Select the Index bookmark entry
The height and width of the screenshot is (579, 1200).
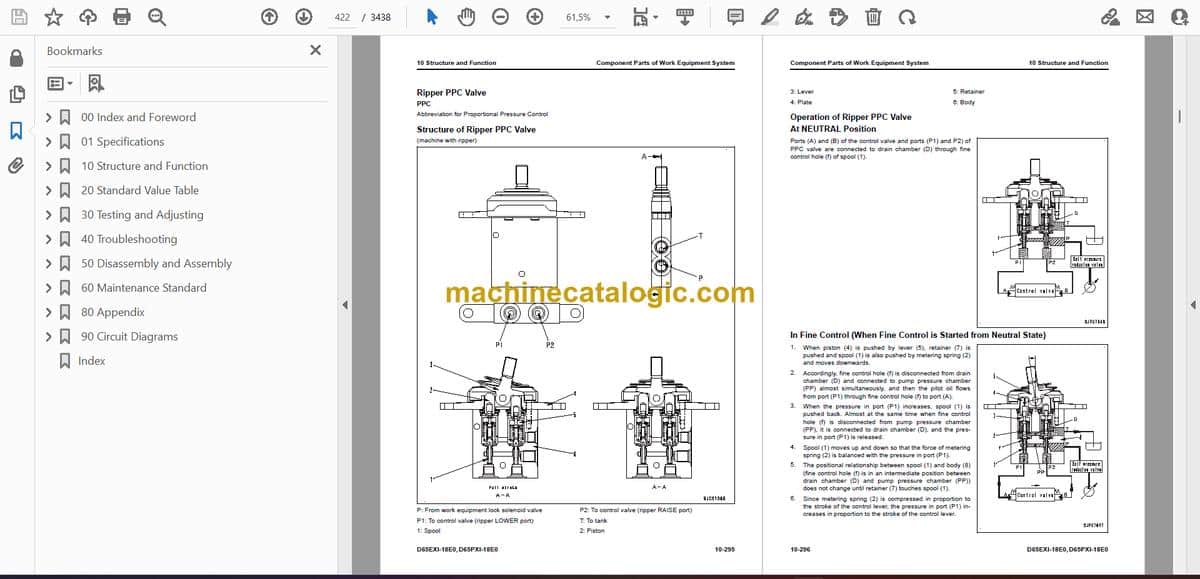pos(91,361)
